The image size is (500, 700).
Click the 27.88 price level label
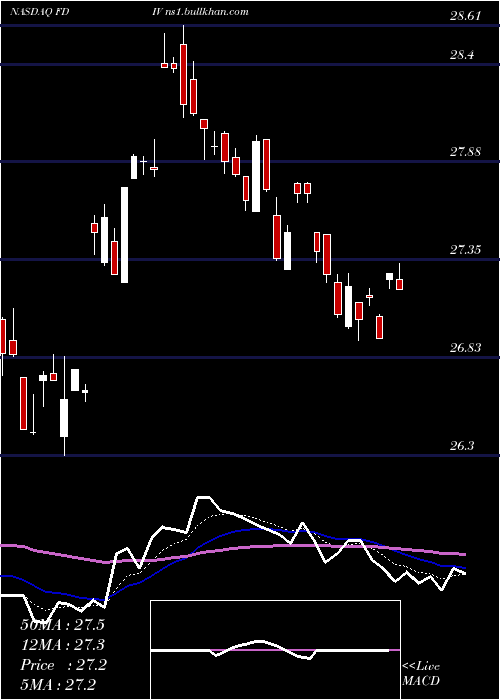[466, 152]
